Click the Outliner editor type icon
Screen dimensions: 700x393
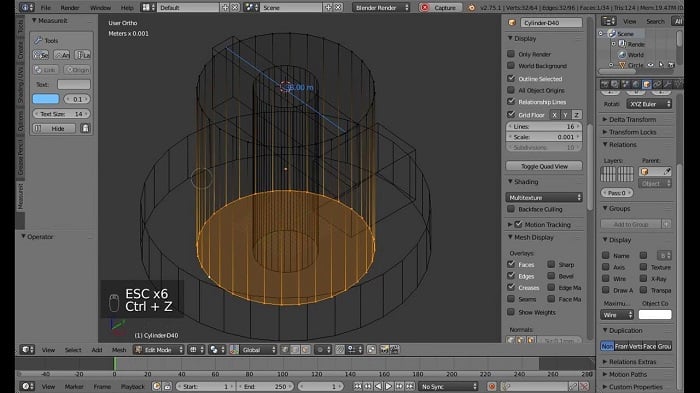[608, 21]
